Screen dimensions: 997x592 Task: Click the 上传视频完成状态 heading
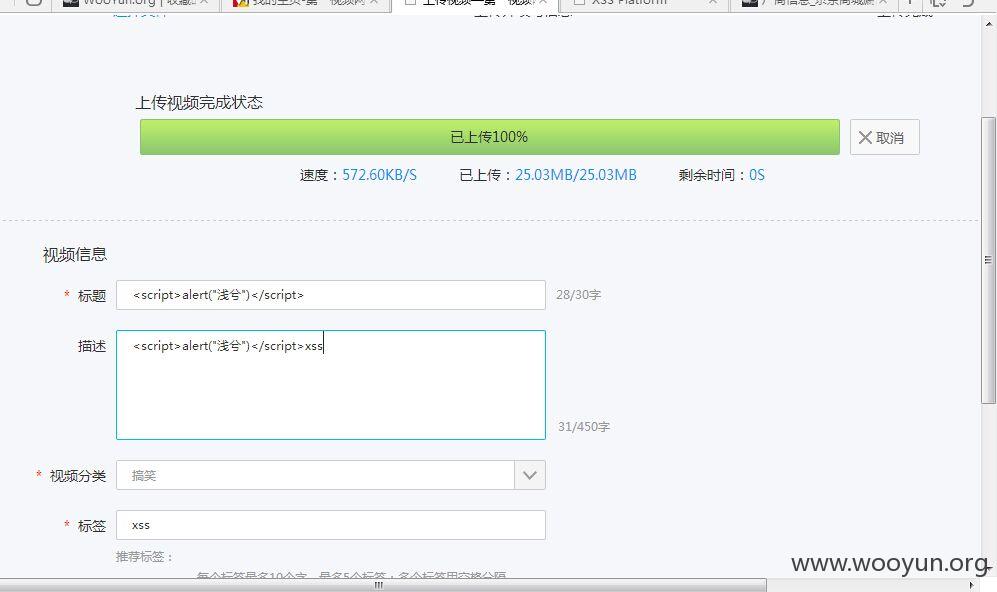(x=199, y=103)
